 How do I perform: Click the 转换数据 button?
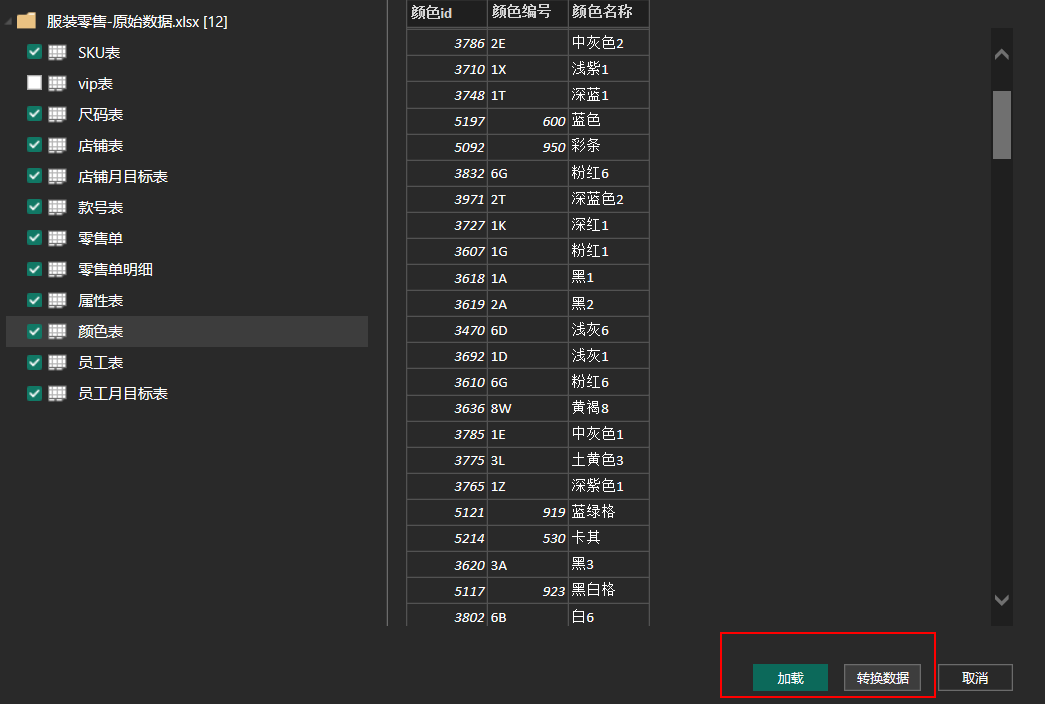click(x=882, y=678)
